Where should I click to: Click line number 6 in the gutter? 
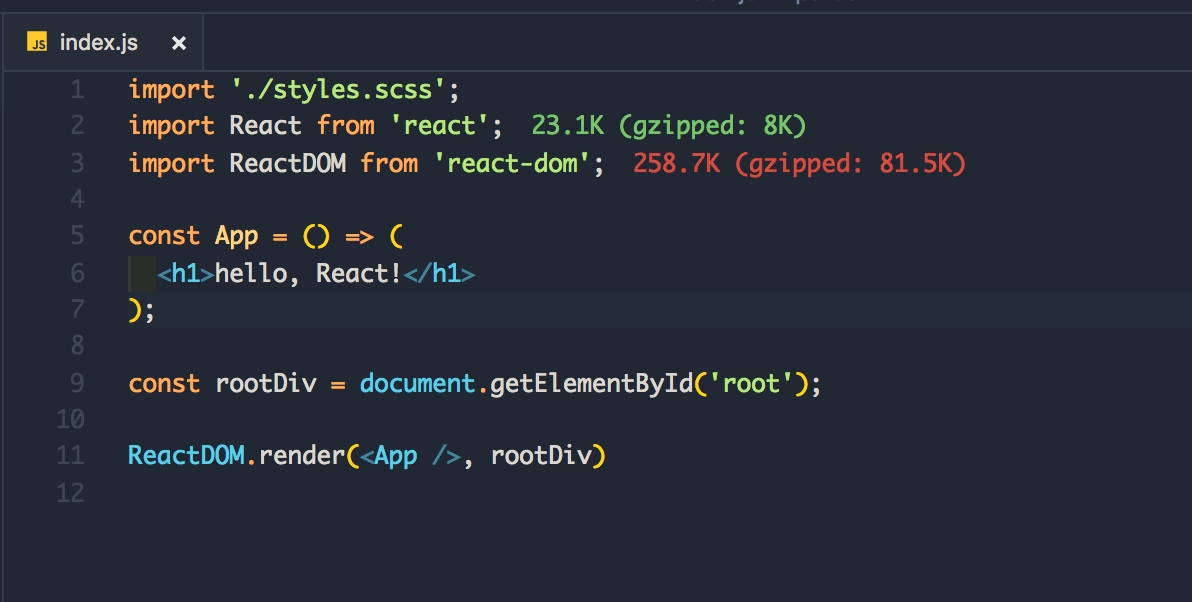[x=77, y=274]
